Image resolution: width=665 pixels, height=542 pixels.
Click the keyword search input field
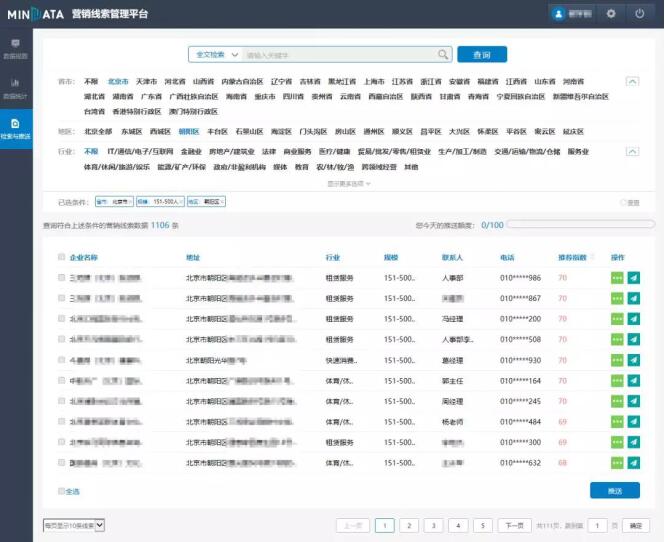coord(338,55)
